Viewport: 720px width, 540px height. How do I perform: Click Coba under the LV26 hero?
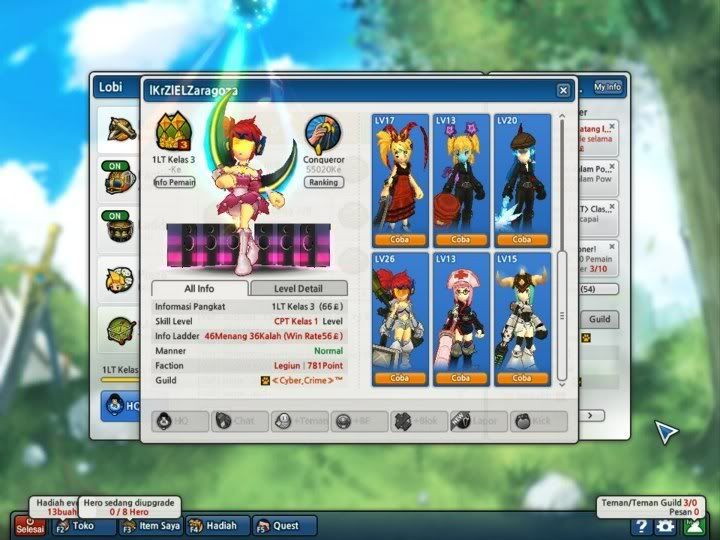(400, 378)
